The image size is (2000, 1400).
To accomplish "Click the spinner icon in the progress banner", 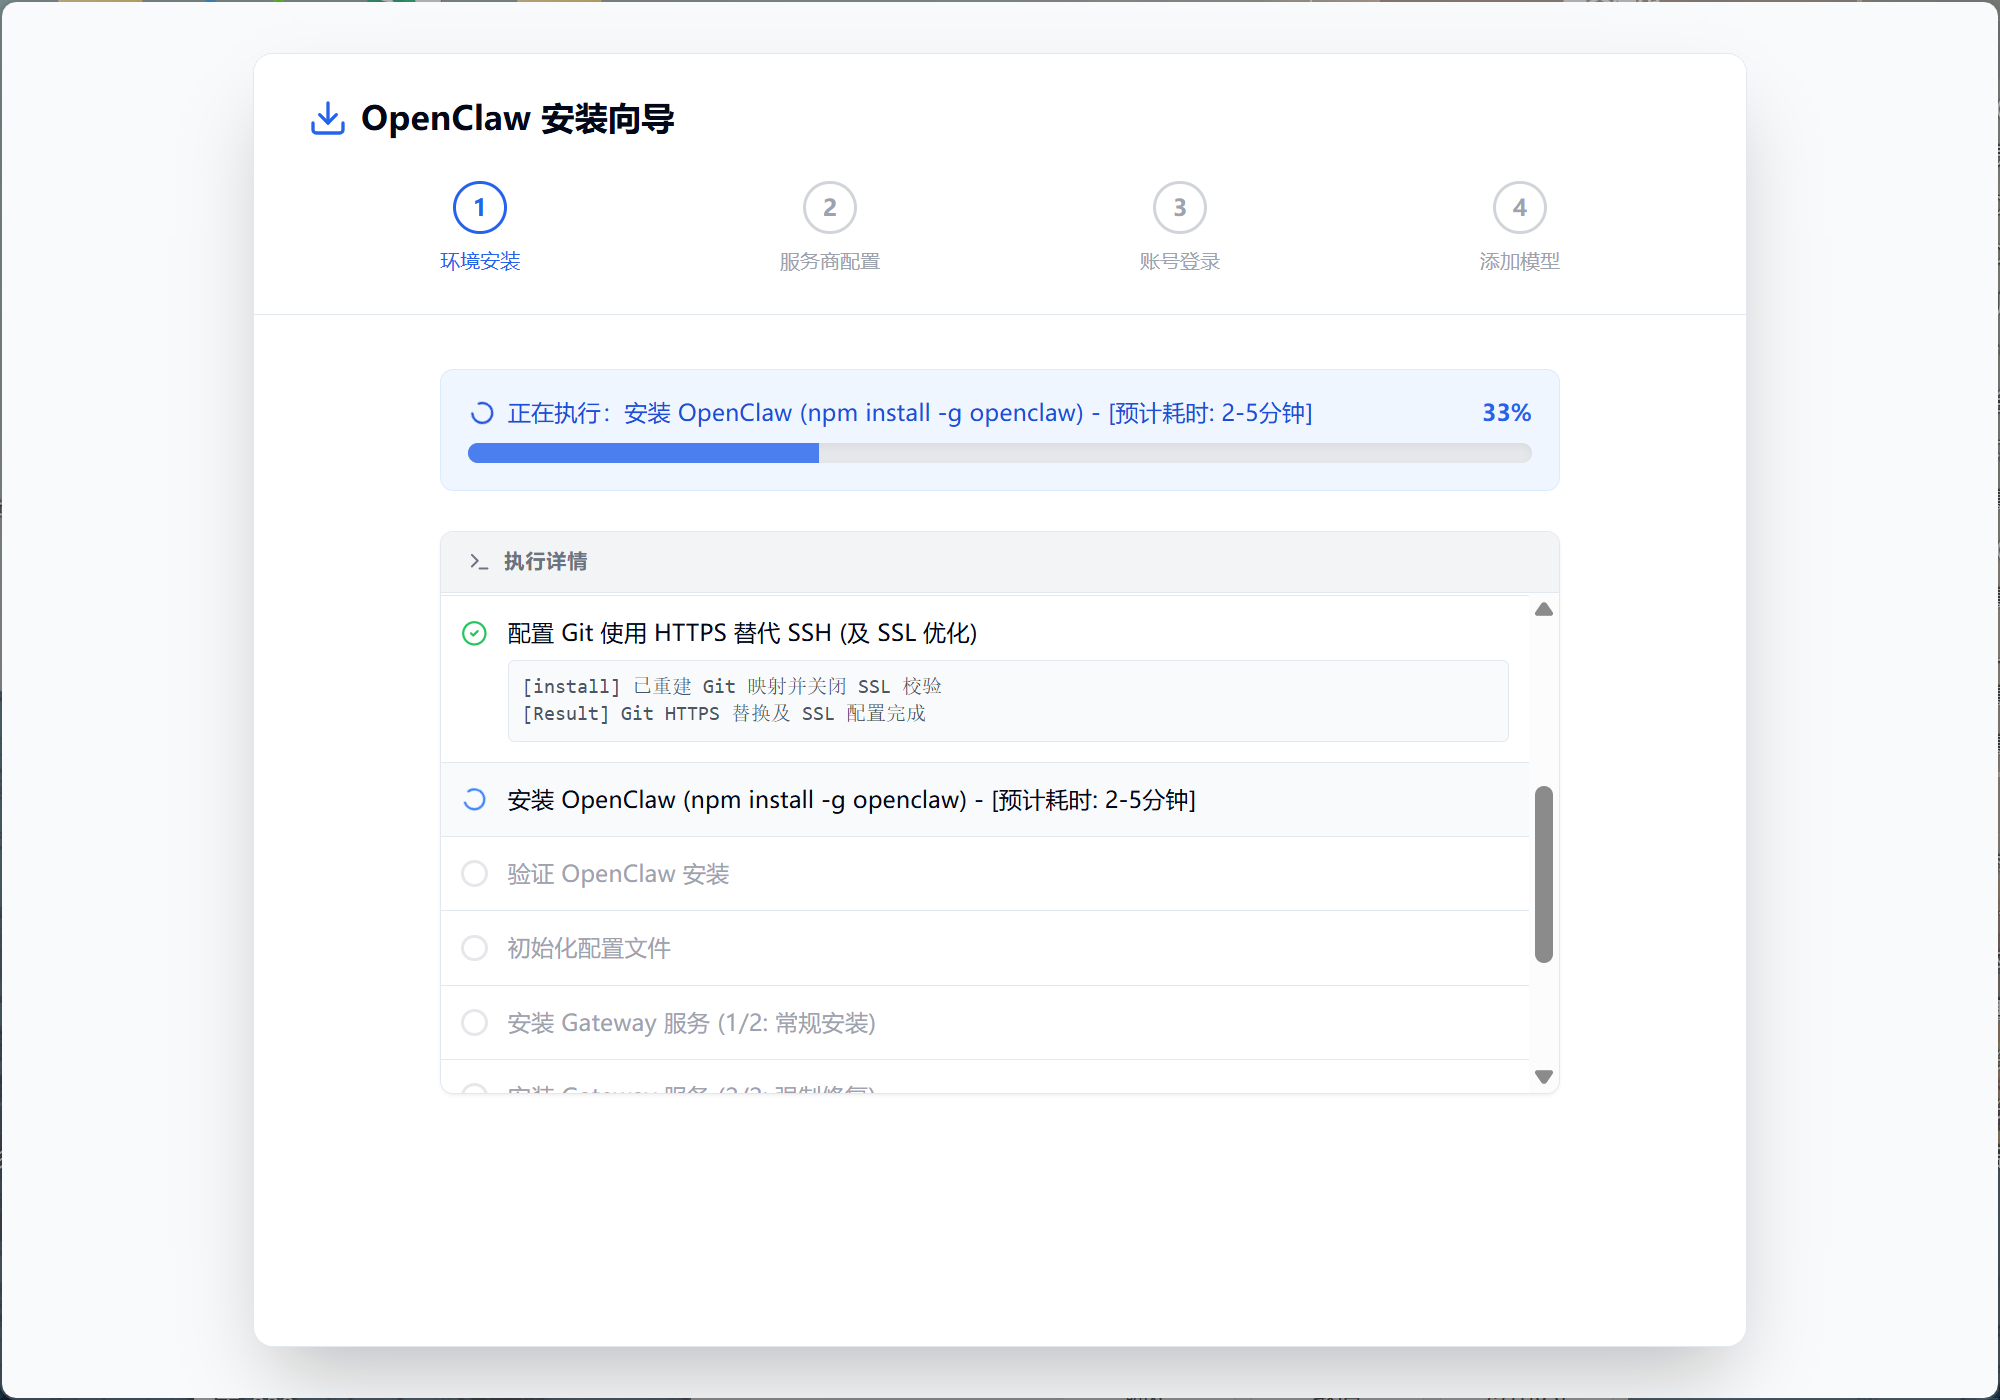I will pyautogui.click(x=481, y=411).
